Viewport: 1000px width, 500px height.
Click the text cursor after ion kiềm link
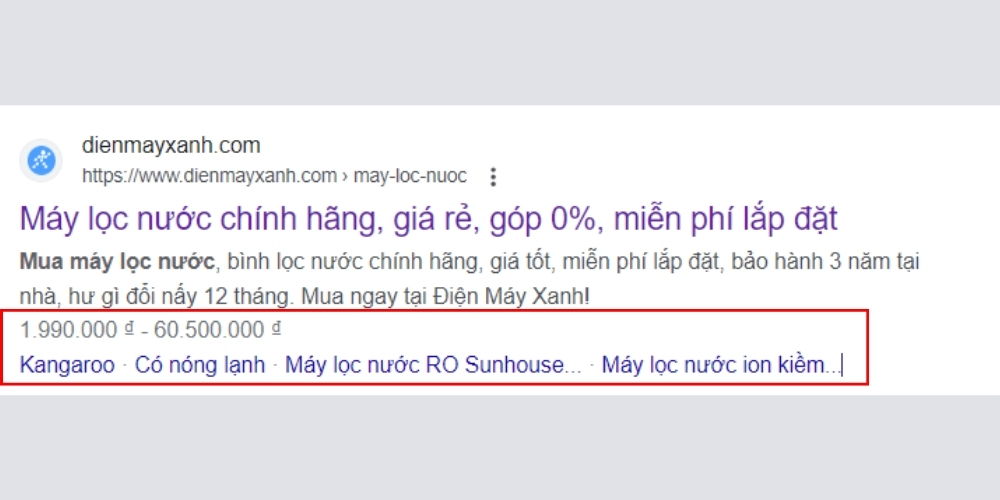[x=842, y=366]
